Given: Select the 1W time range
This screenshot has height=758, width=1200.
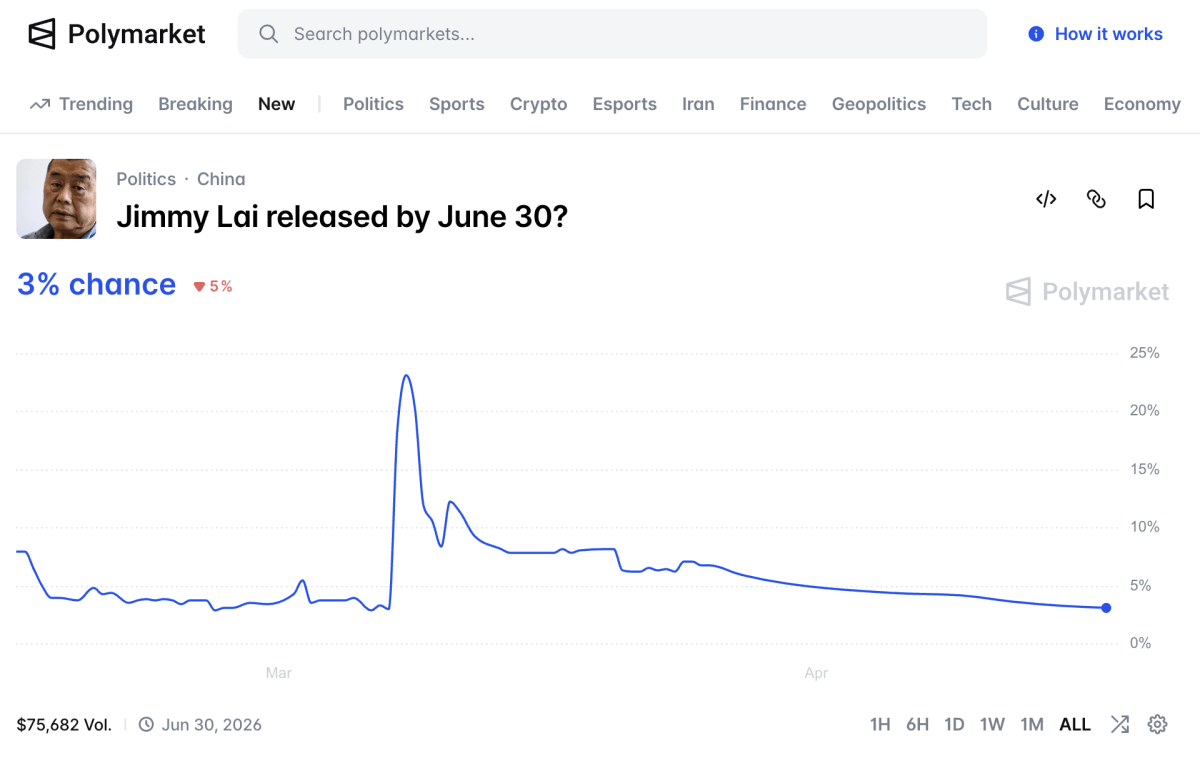Looking at the screenshot, I should (x=992, y=724).
